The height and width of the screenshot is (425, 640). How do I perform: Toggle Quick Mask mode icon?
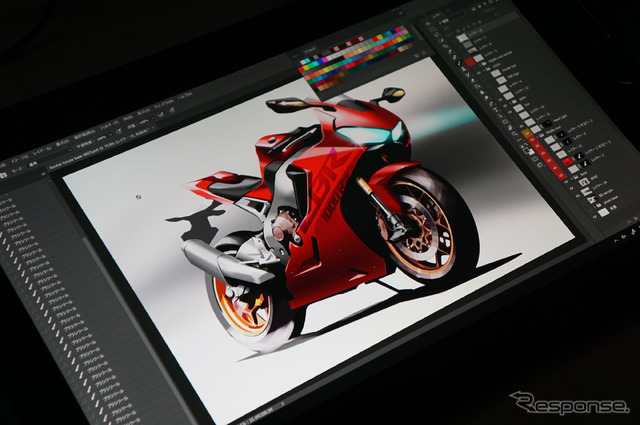coord(535,159)
